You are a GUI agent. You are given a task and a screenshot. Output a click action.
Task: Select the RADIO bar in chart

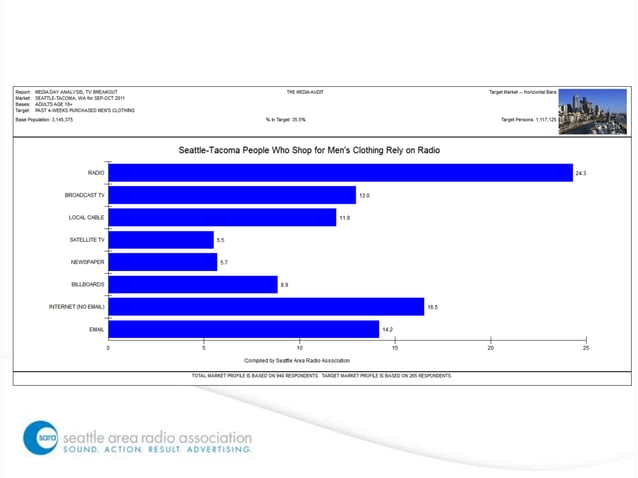[341, 173]
